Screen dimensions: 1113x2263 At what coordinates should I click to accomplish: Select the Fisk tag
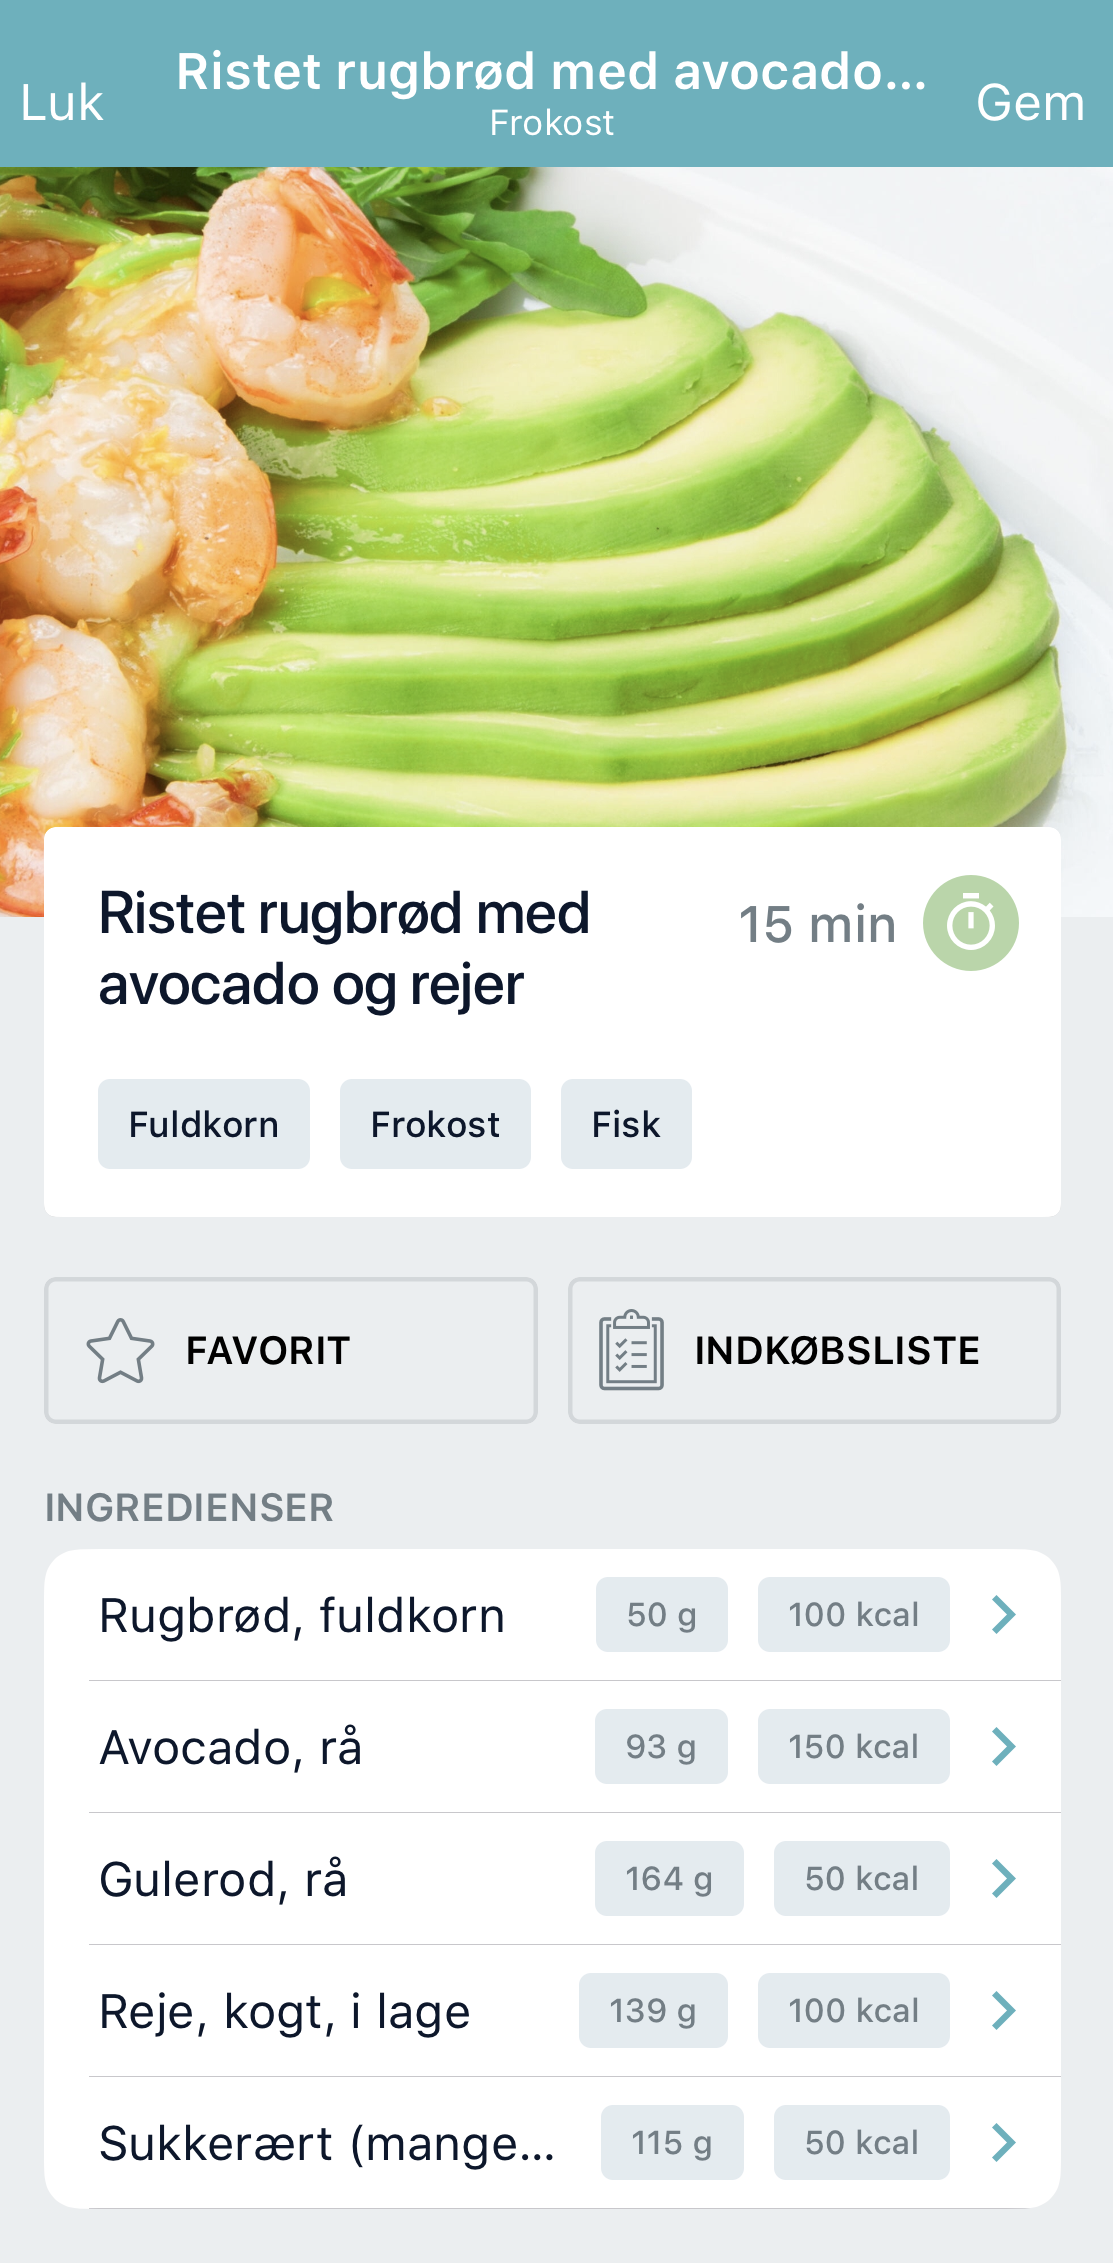coord(626,1124)
